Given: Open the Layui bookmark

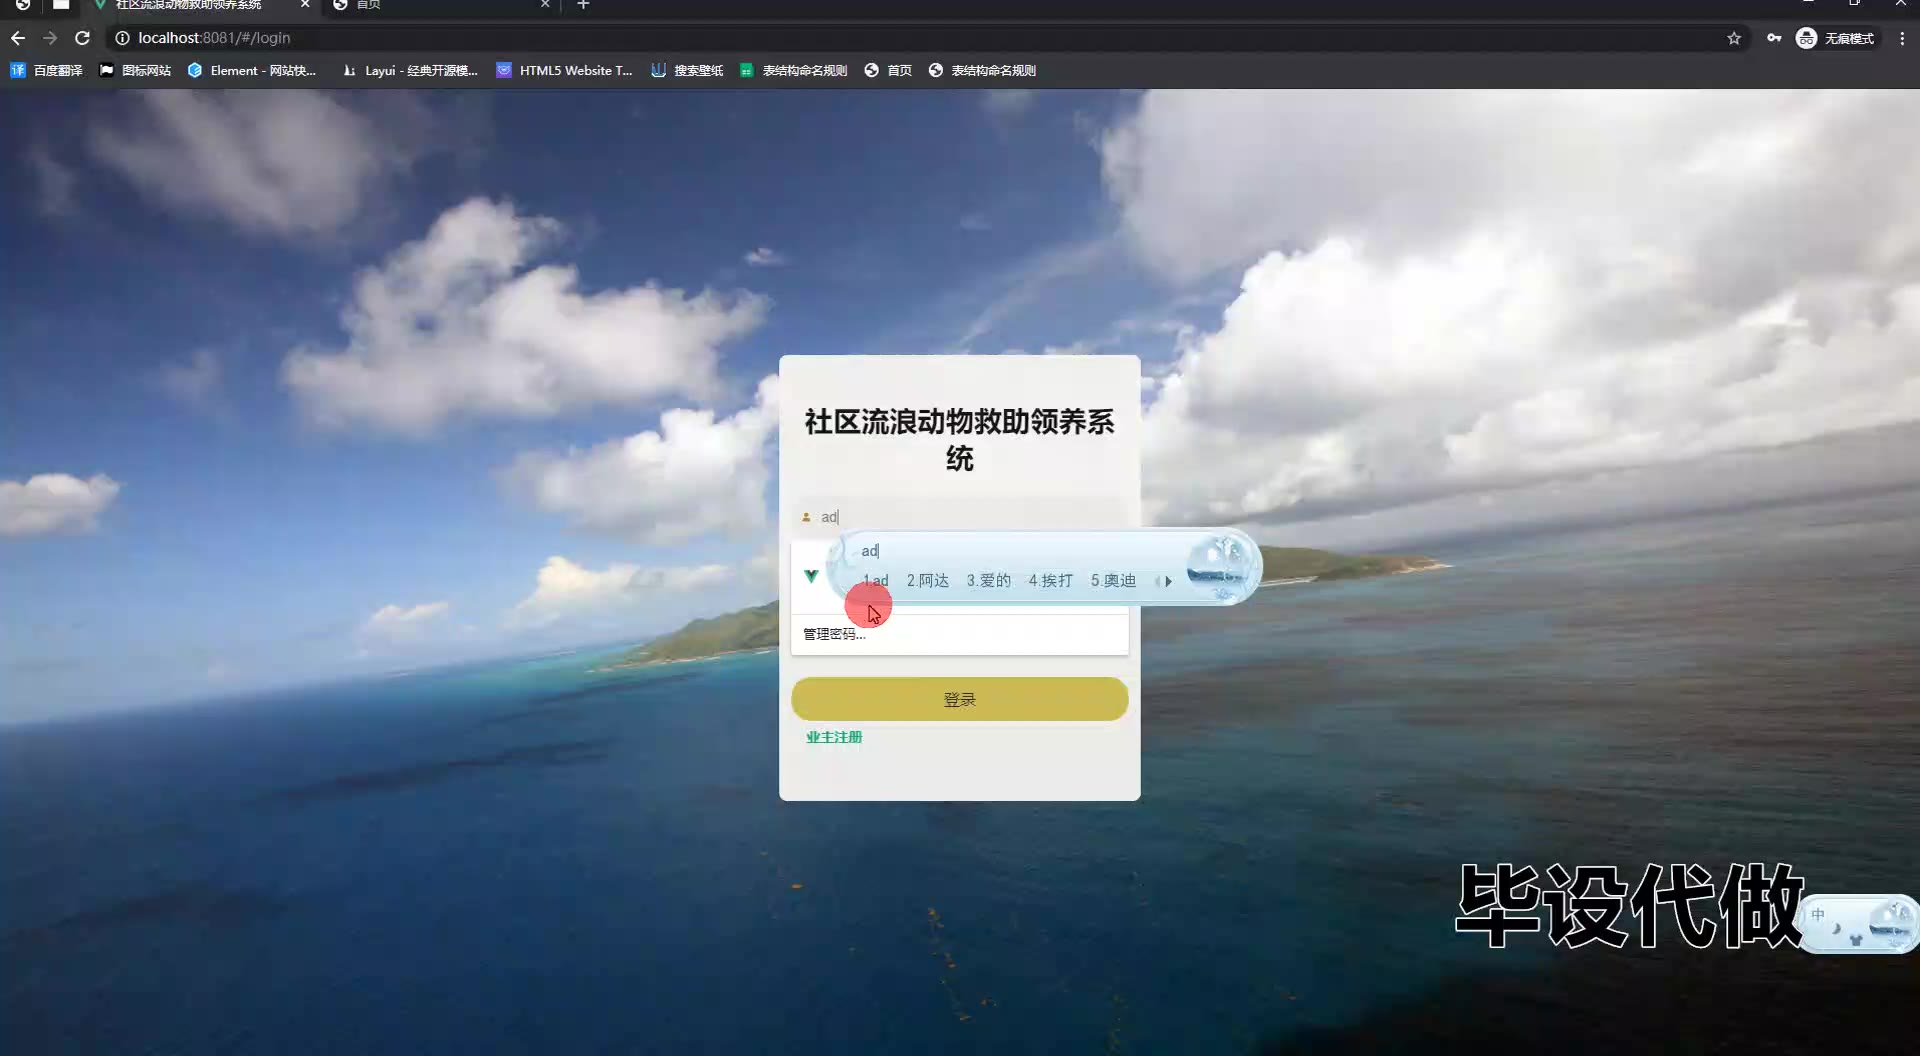Looking at the screenshot, I should (x=410, y=70).
